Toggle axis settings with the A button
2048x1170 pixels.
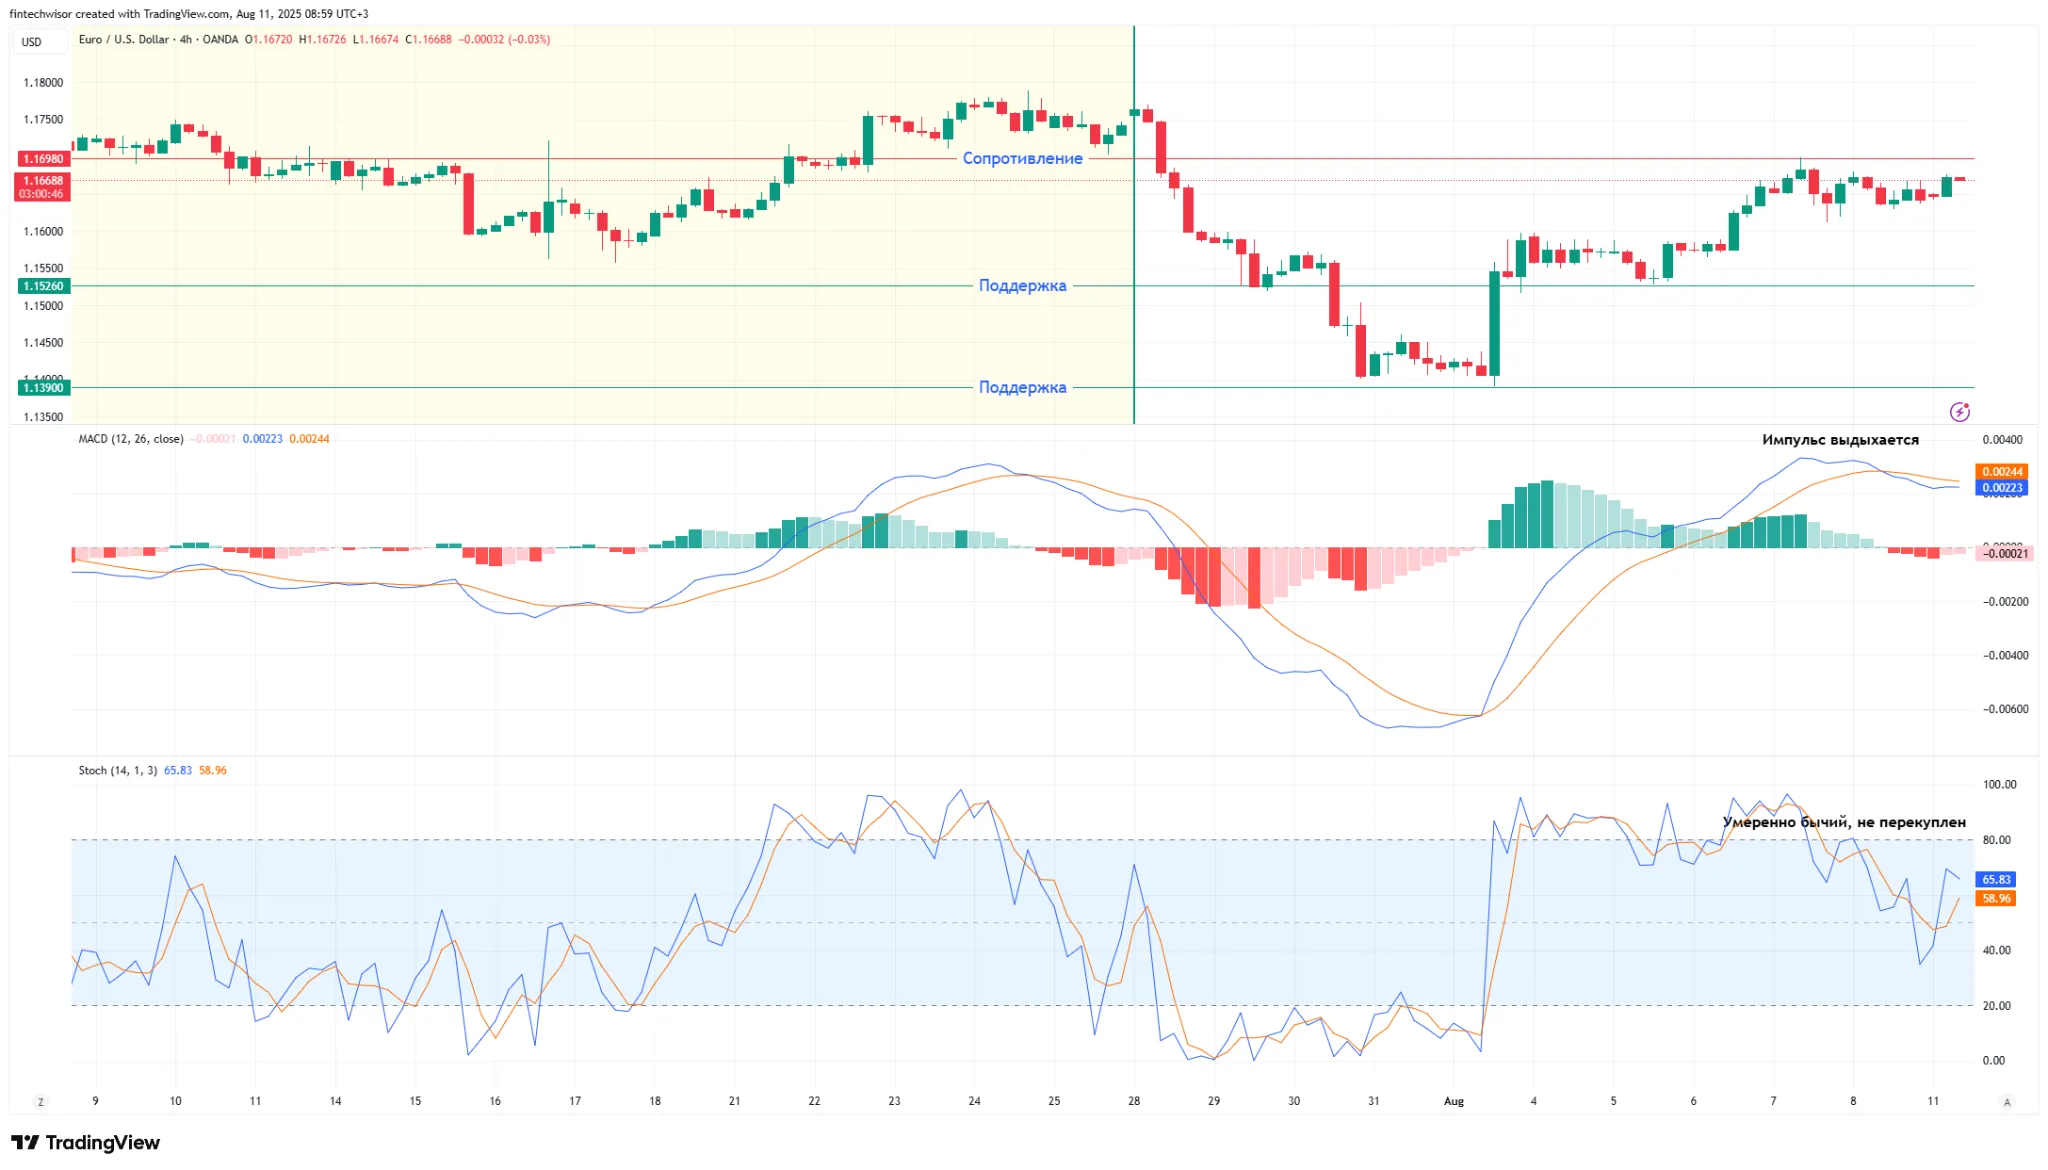[2007, 1100]
